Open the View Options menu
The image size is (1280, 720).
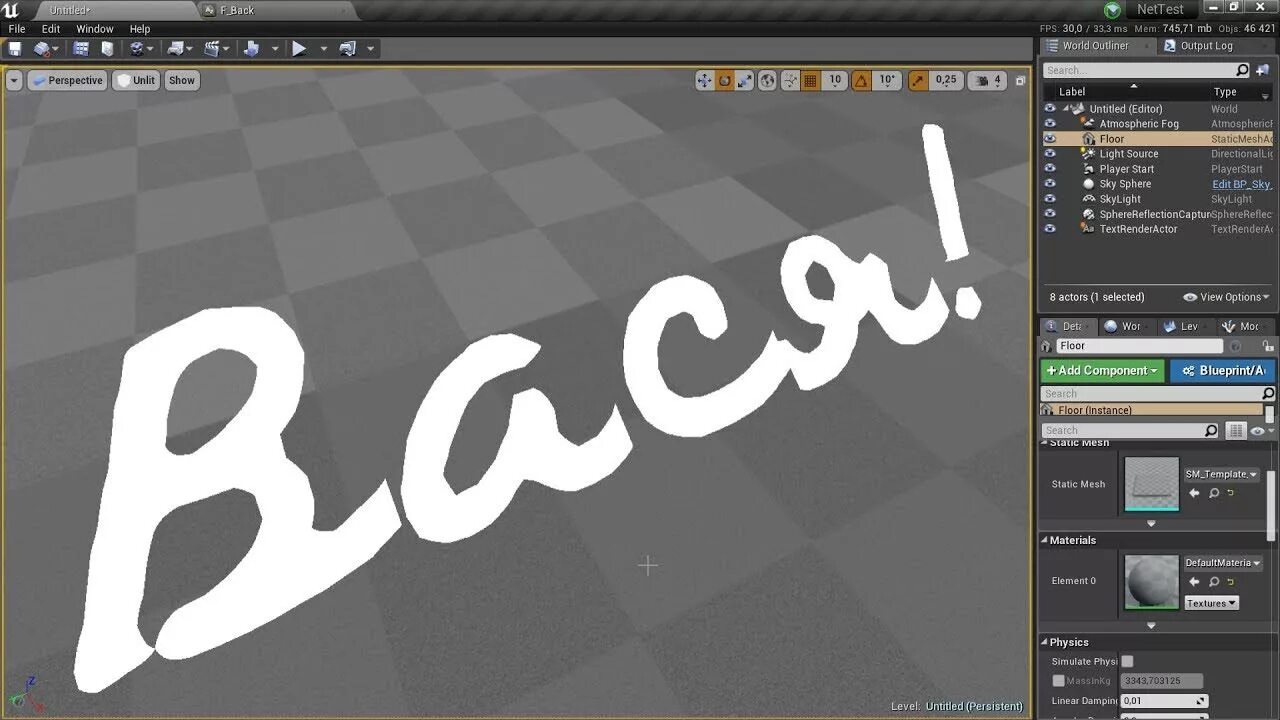pos(1226,297)
